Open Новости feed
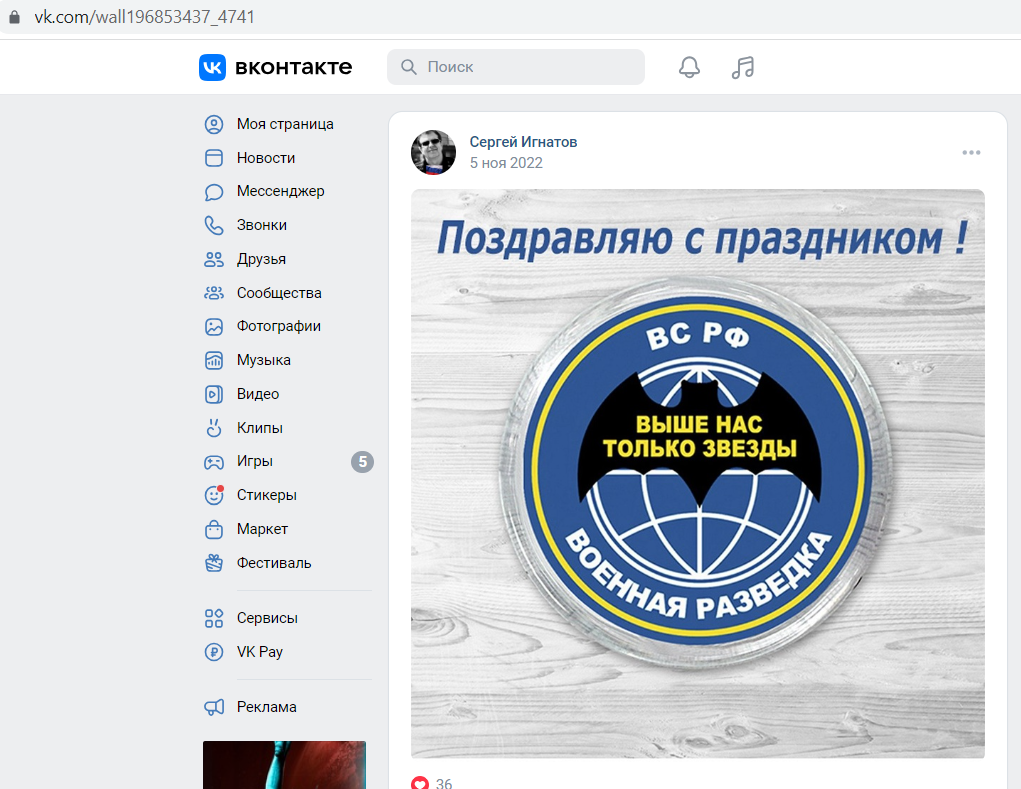Image resolution: width=1021 pixels, height=789 pixels. tap(266, 158)
